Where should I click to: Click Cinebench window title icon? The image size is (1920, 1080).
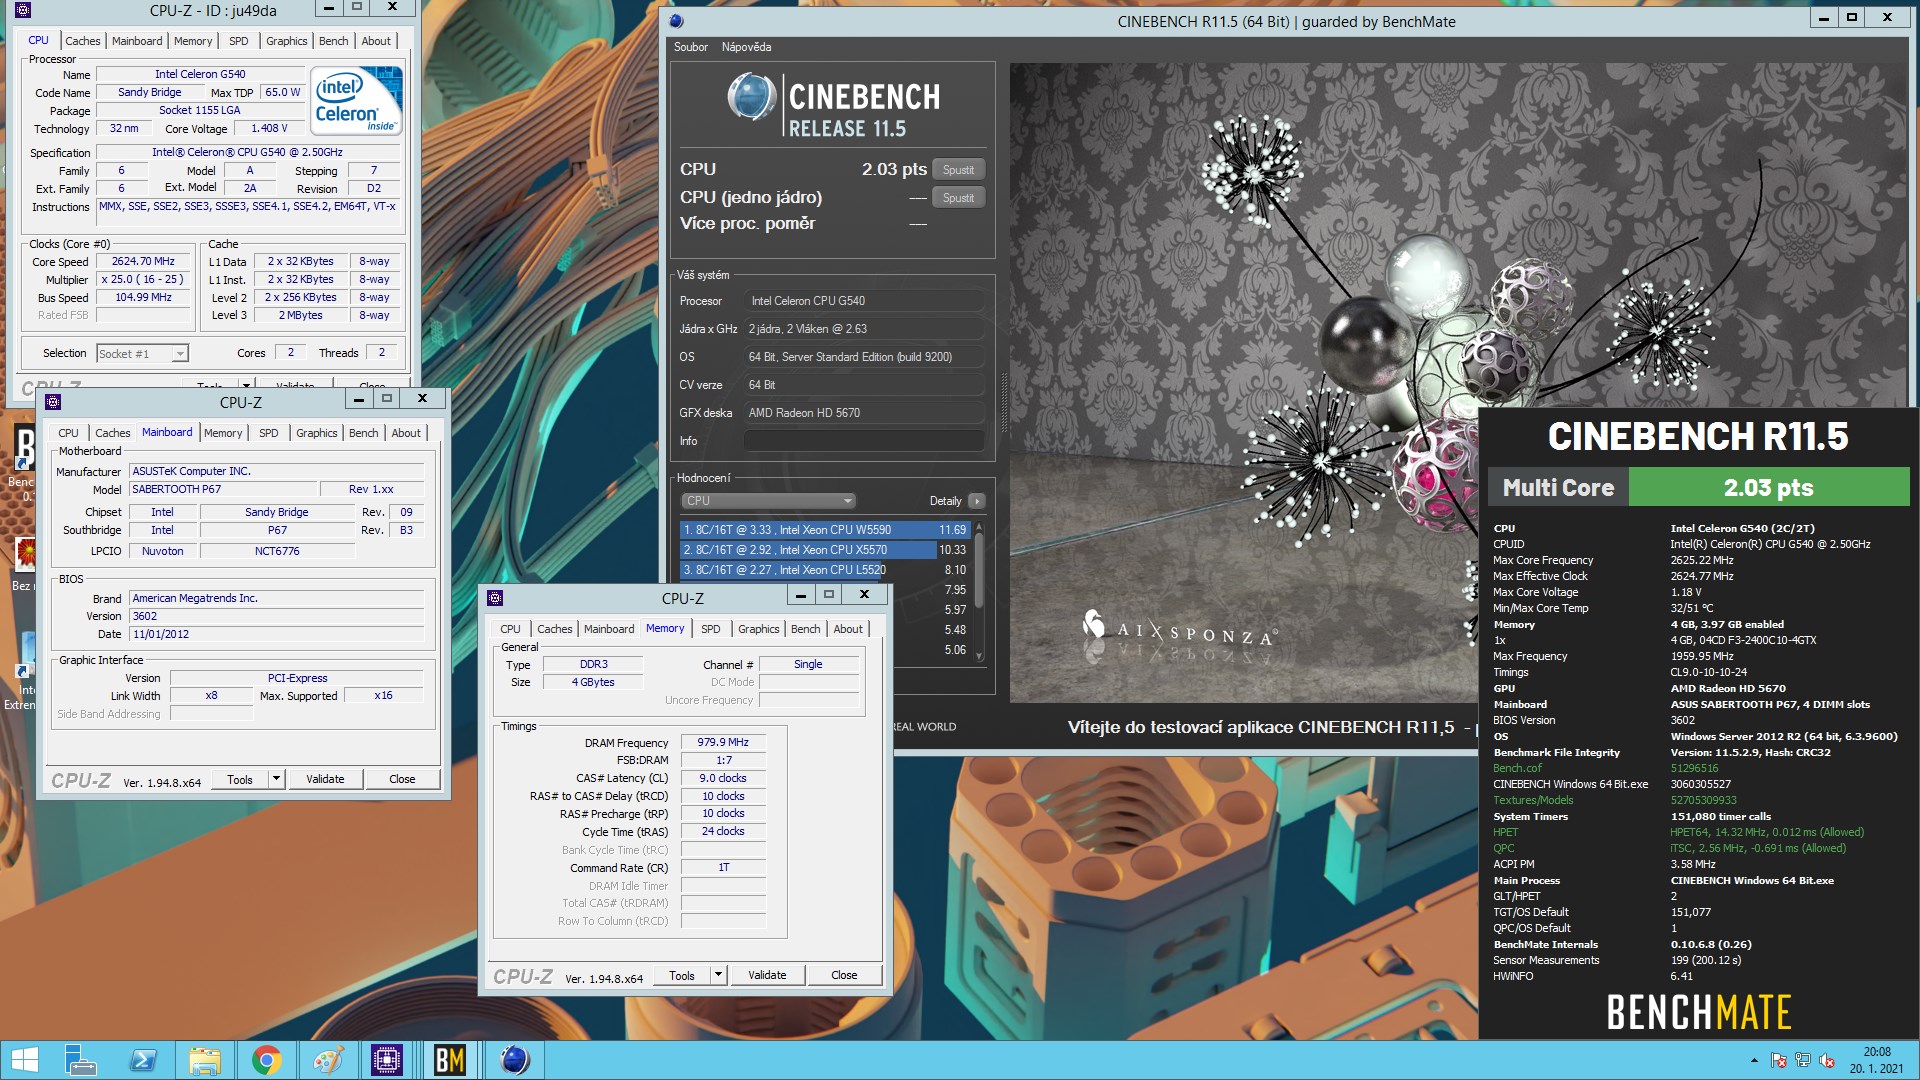(x=677, y=21)
